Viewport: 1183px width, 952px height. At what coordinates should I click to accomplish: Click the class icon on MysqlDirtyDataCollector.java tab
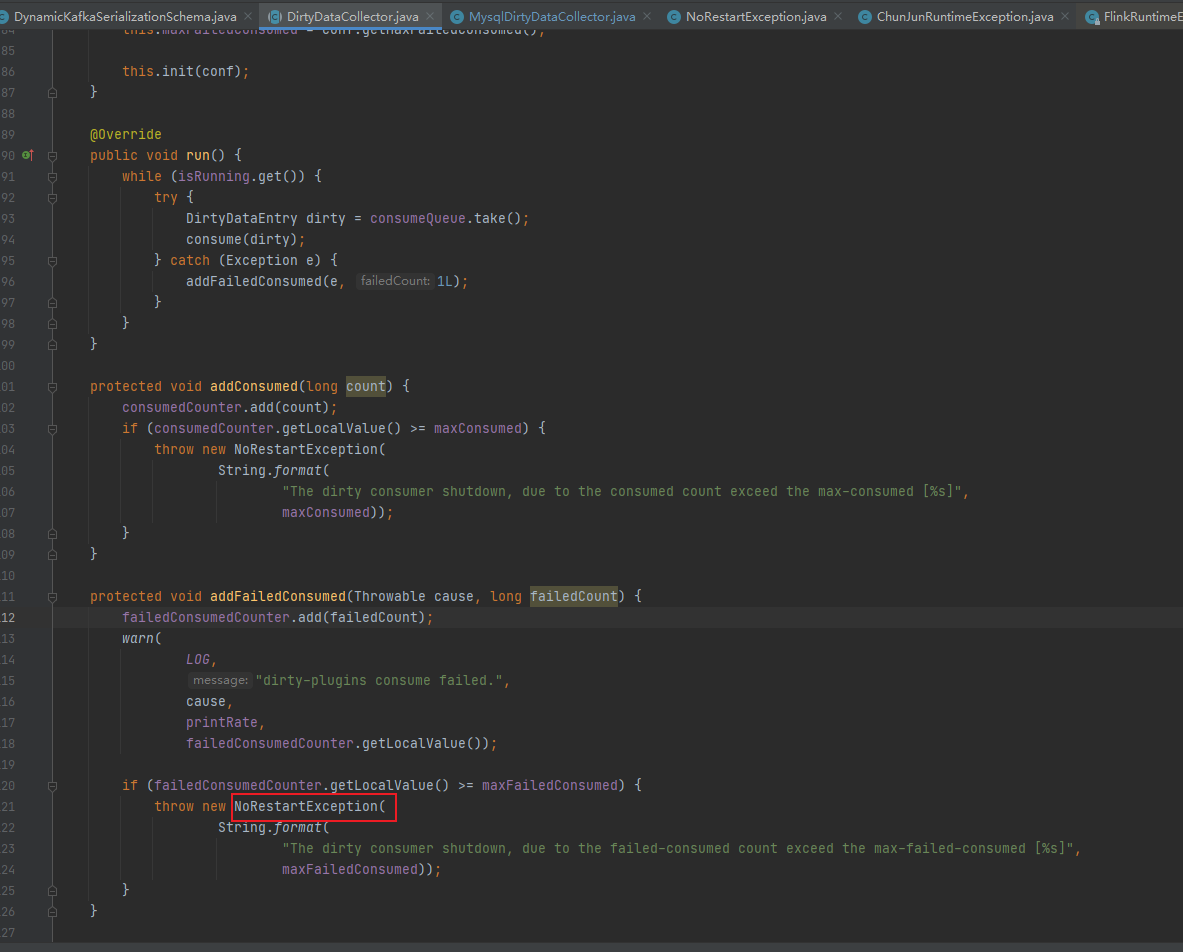point(457,17)
